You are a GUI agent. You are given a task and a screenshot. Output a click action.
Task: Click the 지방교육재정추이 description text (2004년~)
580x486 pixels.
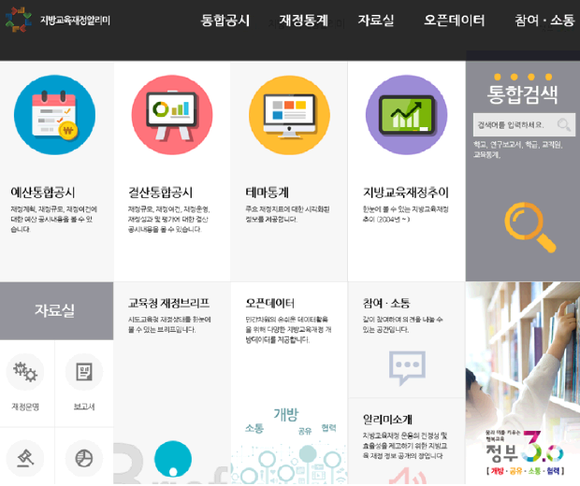pyautogui.click(x=405, y=214)
